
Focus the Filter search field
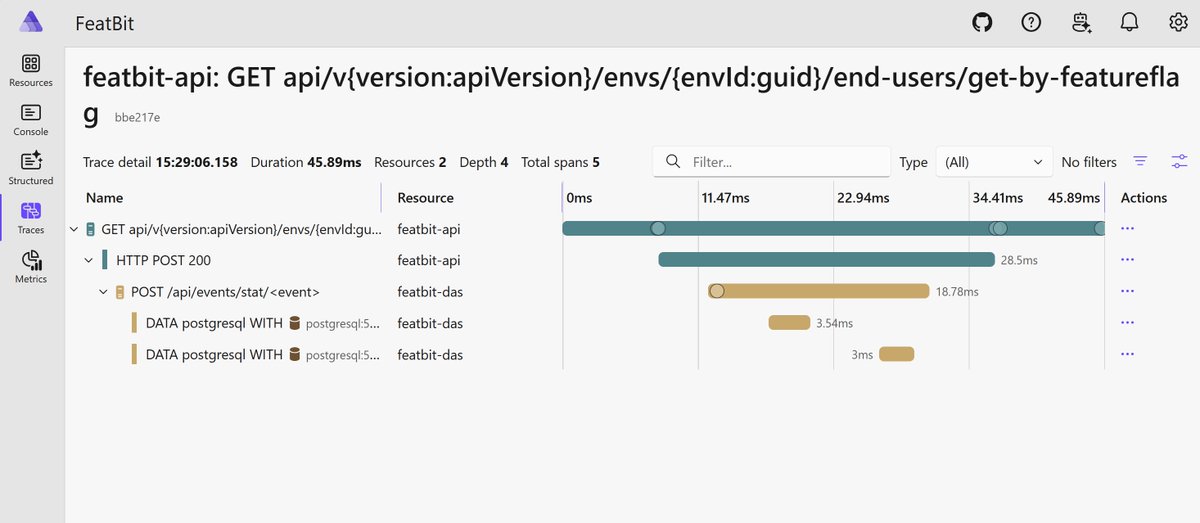[771, 162]
